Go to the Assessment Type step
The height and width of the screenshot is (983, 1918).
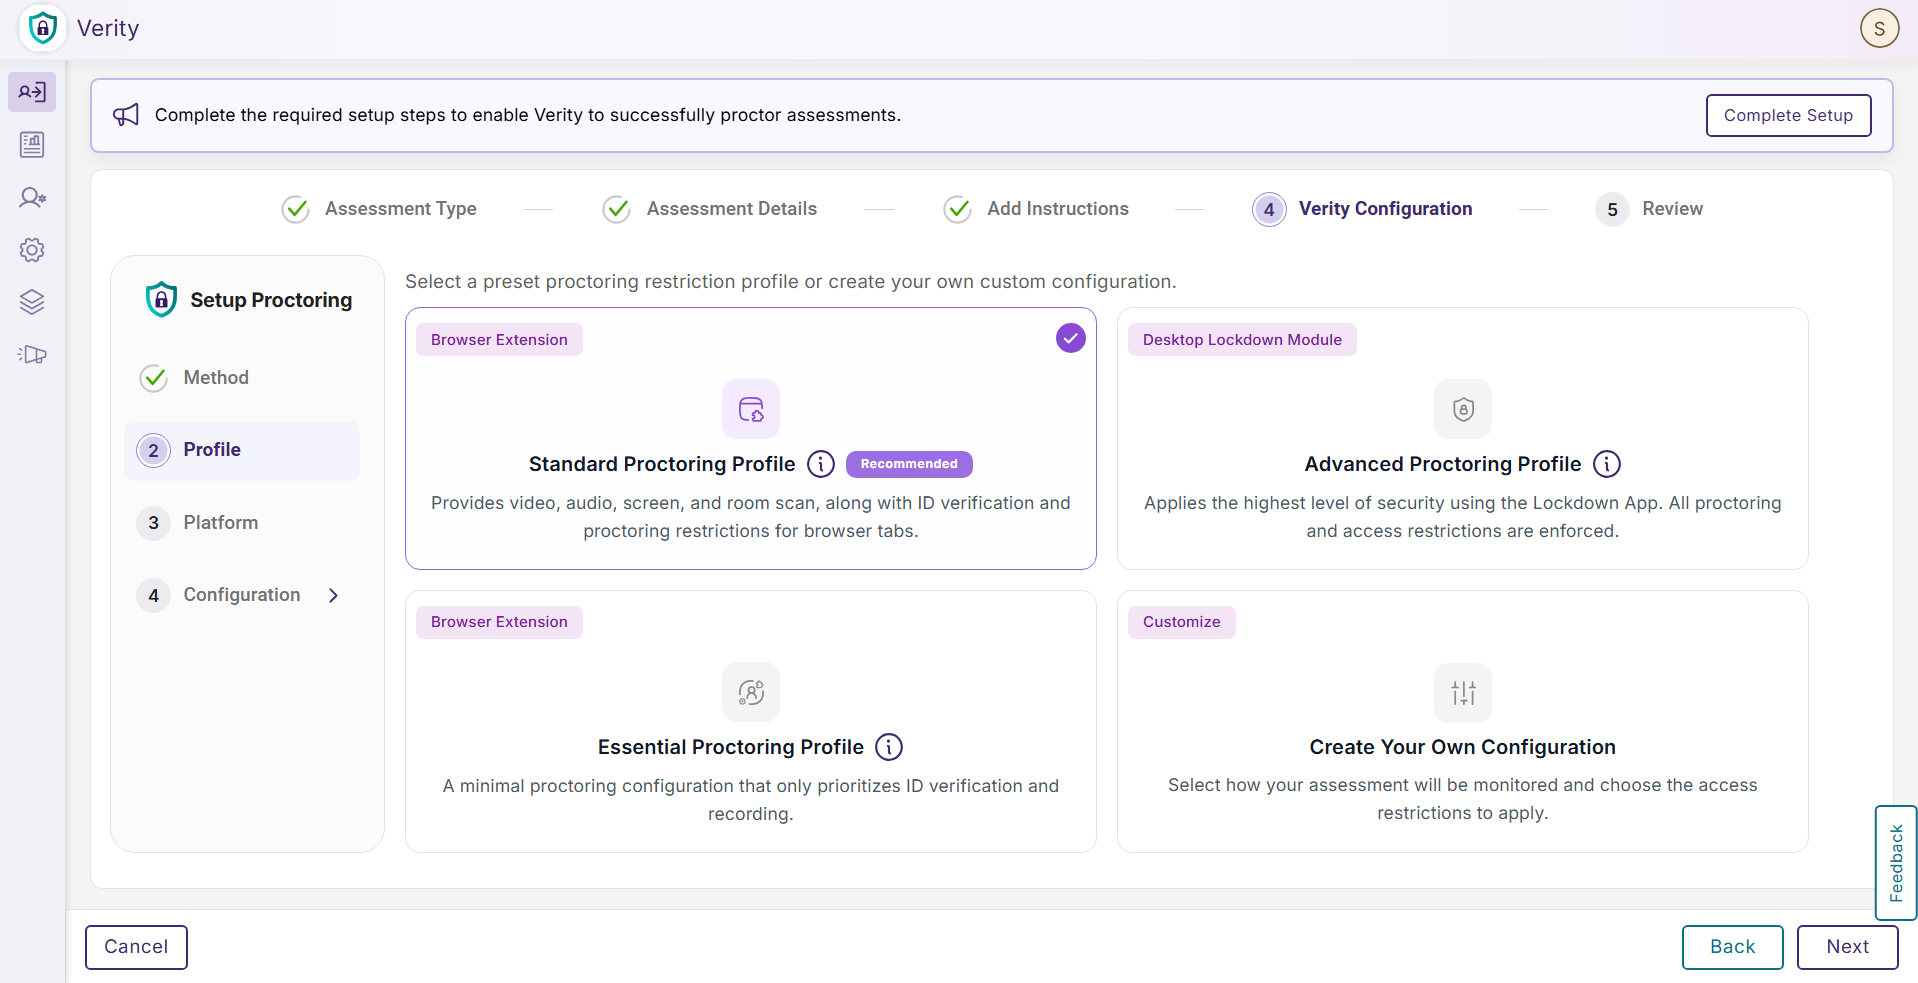[x=379, y=209]
